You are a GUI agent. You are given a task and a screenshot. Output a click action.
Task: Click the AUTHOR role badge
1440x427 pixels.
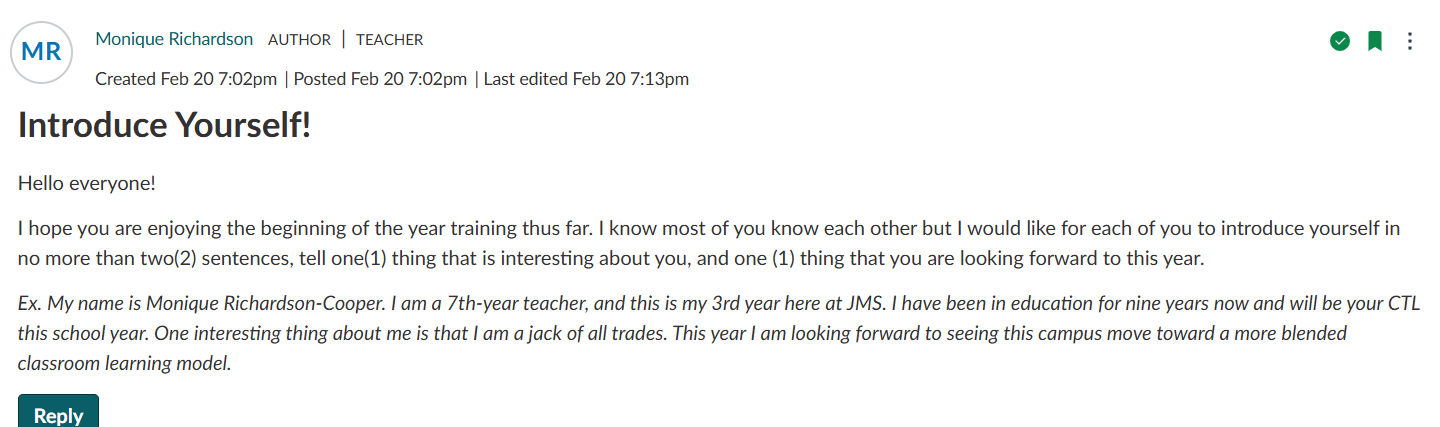(x=299, y=40)
